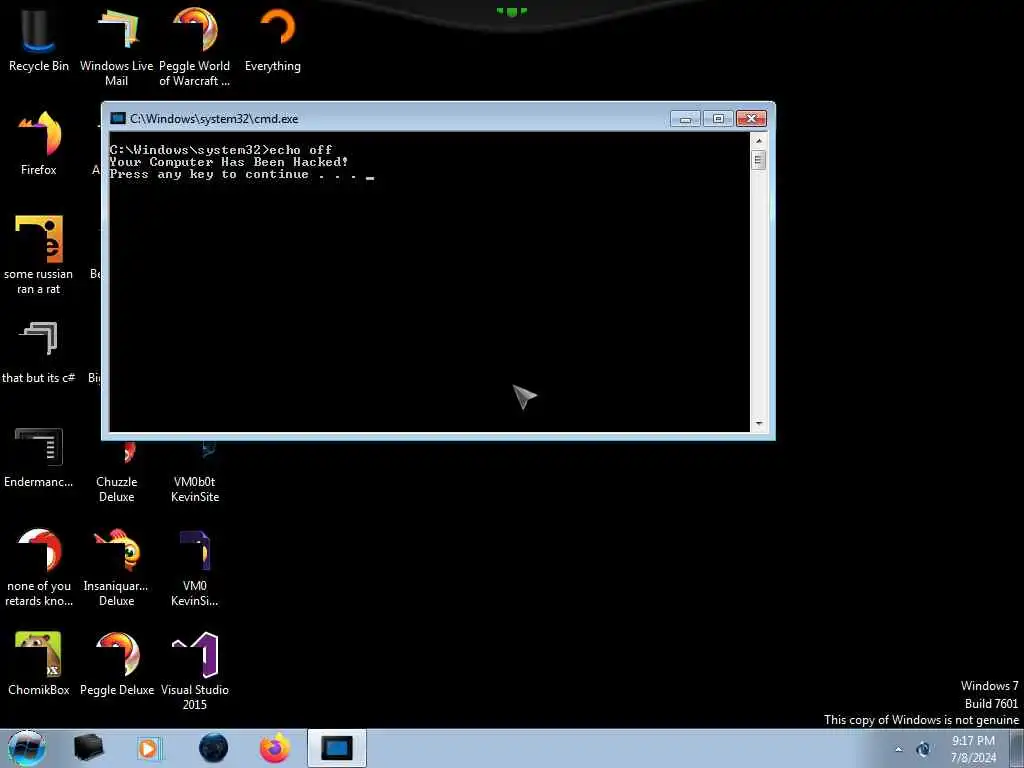1024x768 pixels.
Task: Select the 'some russian ran a rat' icon
Action: click(x=39, y=255)
